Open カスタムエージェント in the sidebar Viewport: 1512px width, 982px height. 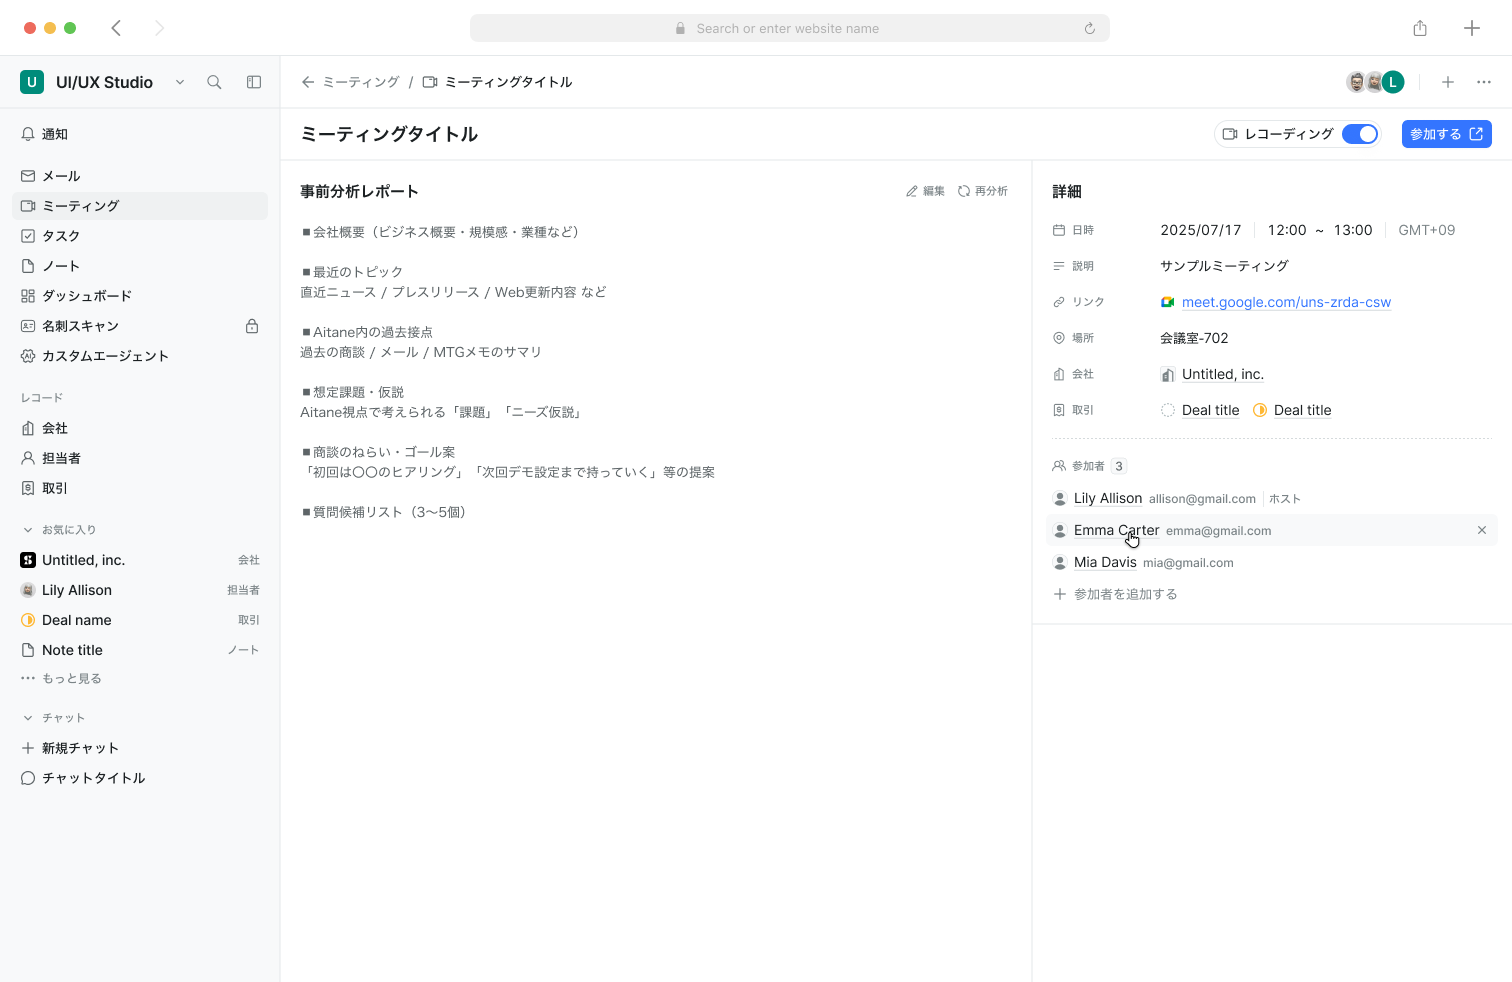coord(140,356)
